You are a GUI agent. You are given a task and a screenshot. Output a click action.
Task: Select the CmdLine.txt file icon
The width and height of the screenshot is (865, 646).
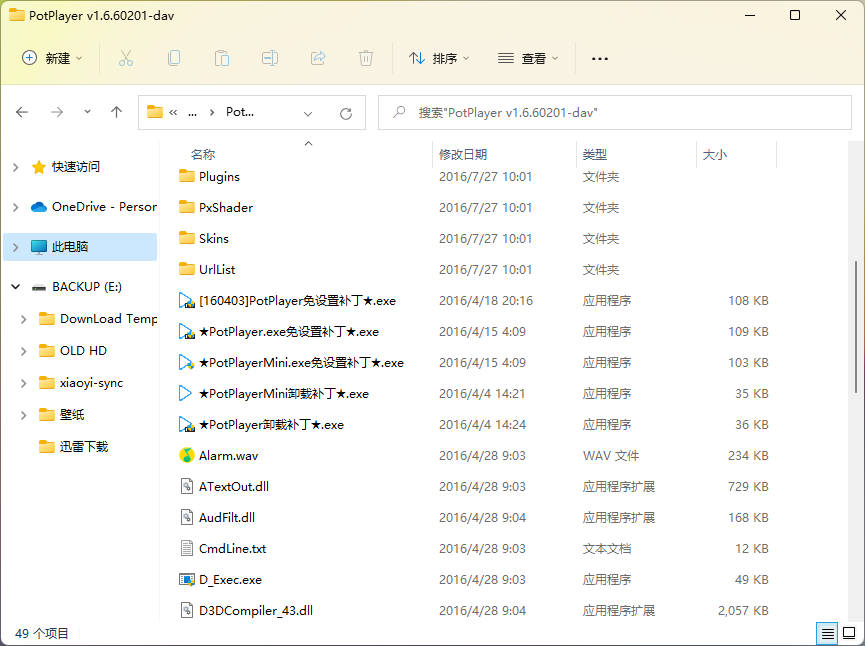point(186,548)
